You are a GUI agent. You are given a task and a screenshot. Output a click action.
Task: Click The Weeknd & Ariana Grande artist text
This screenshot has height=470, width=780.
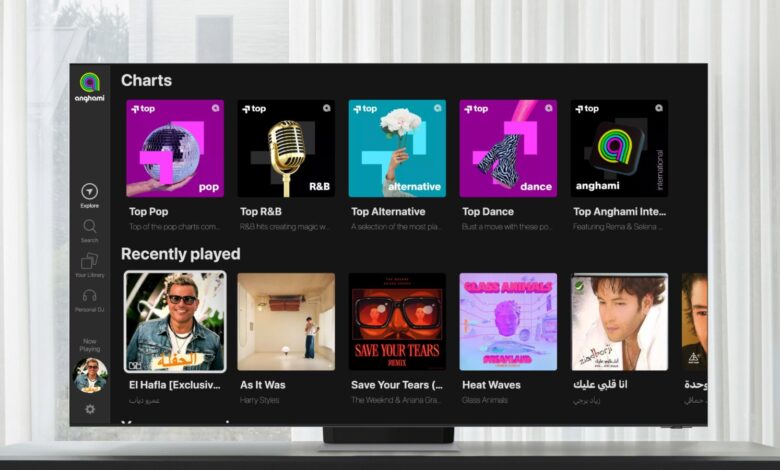point(396,400)
